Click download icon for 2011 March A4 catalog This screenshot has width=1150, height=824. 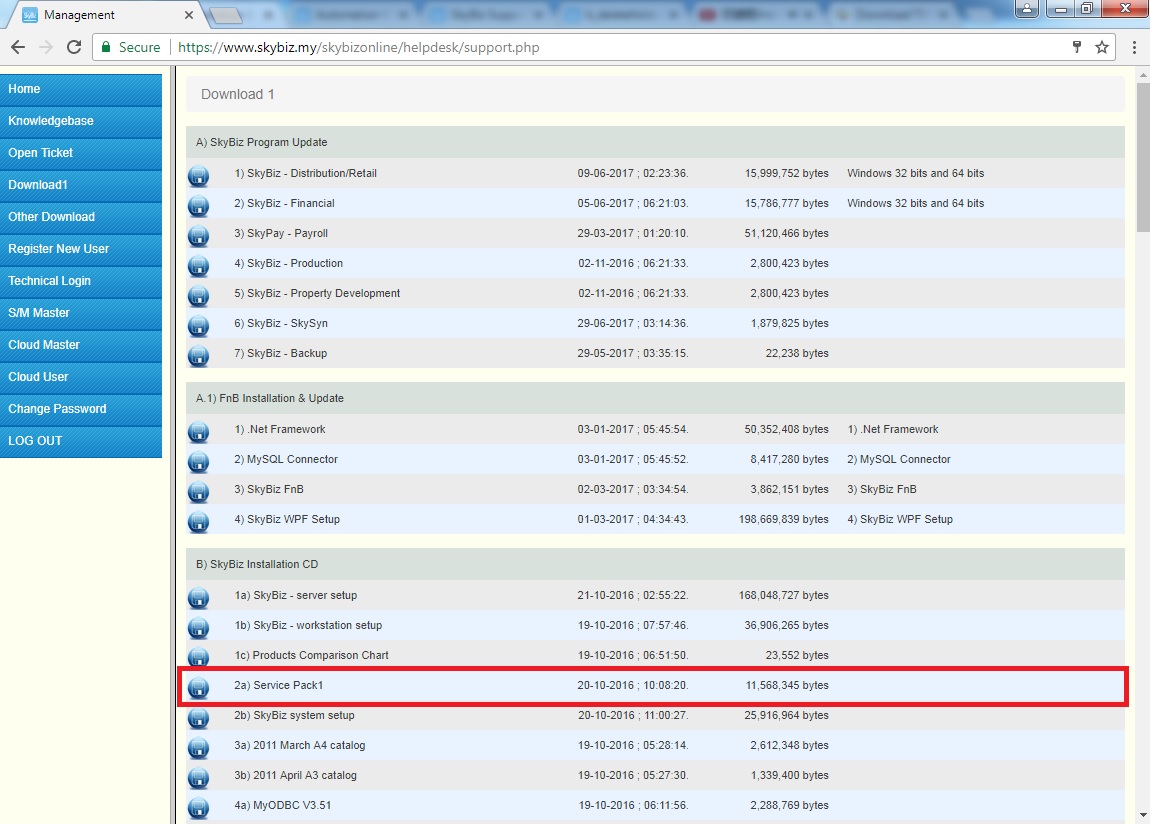(x=198, y=748)
